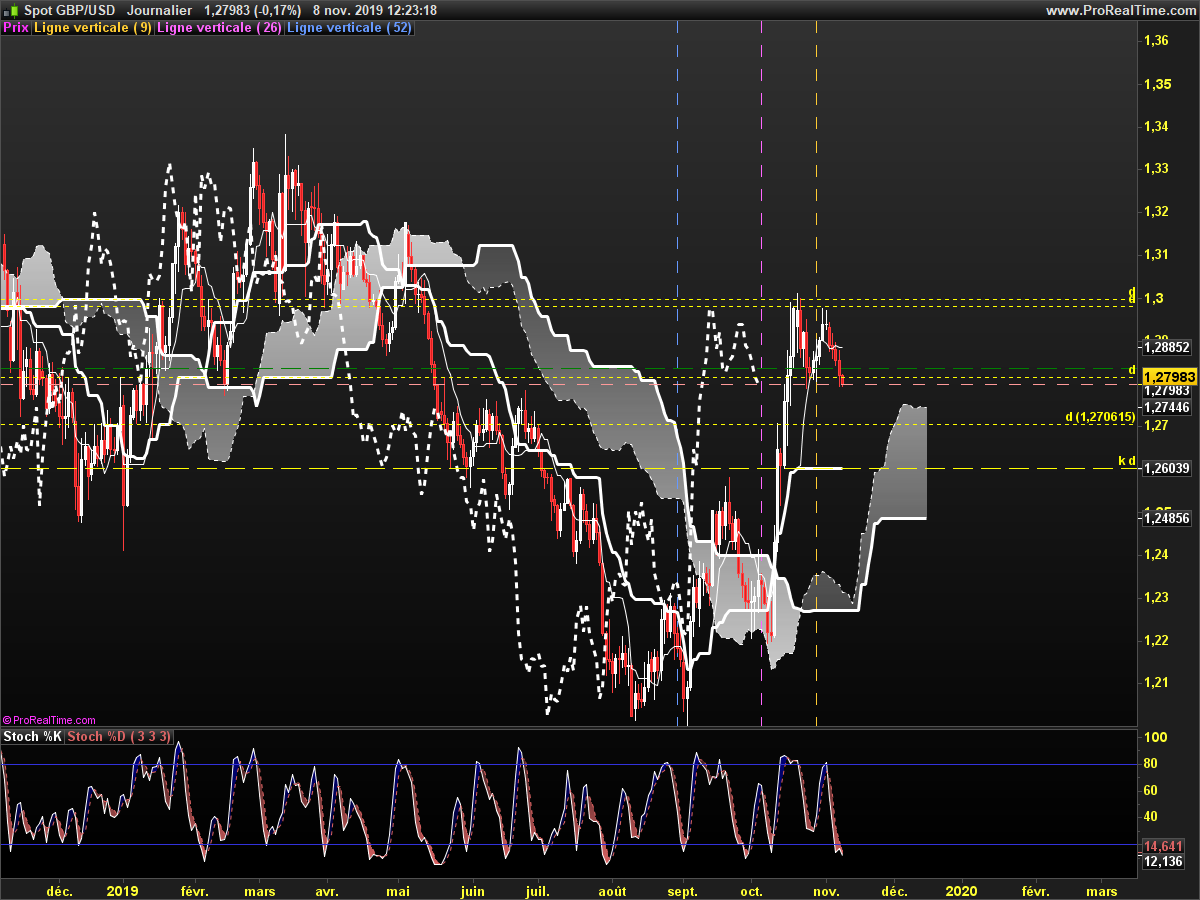Click the 1,28852 price axis label
The width and height of the screenshot is (1200, 900).
(x=1166, y=347)
